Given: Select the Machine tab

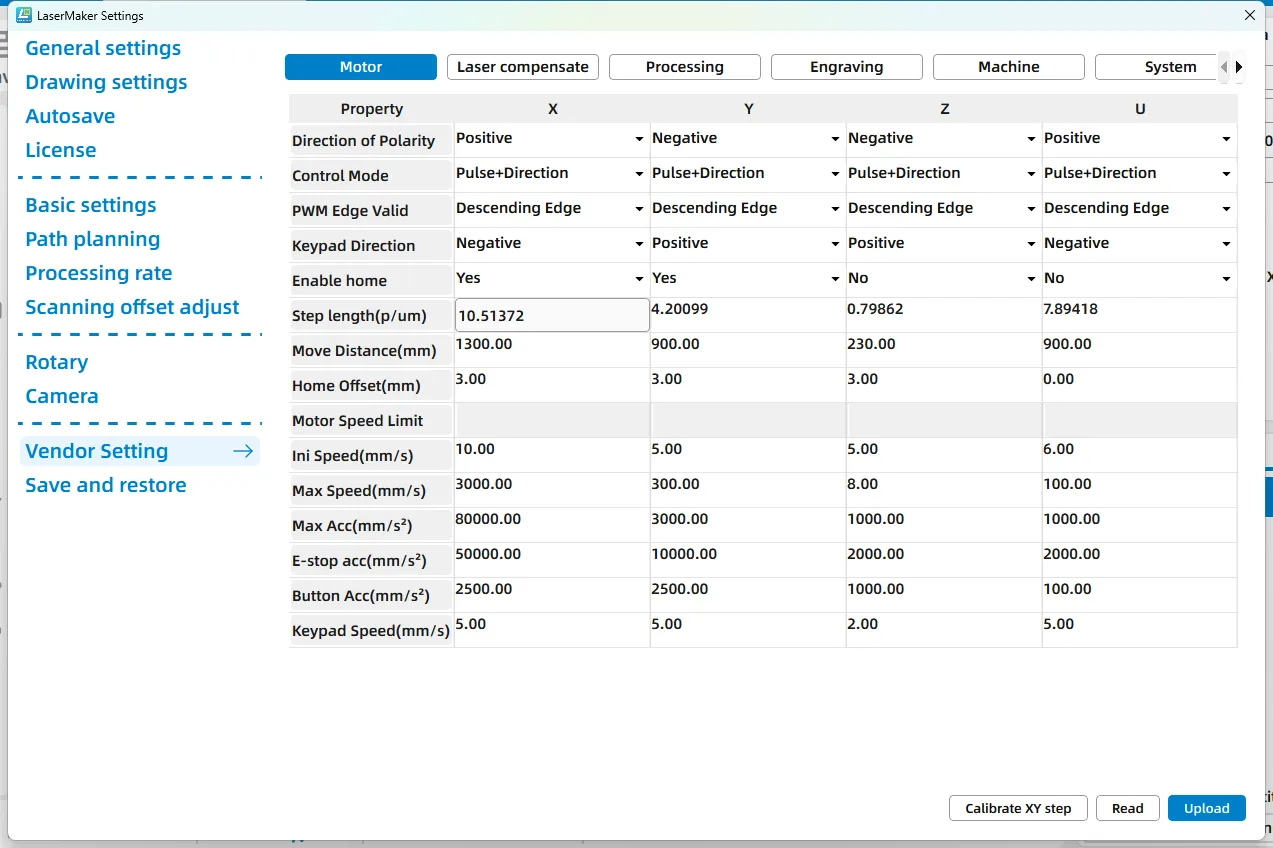Looking at the screenshot, I should click(1008, 67).
